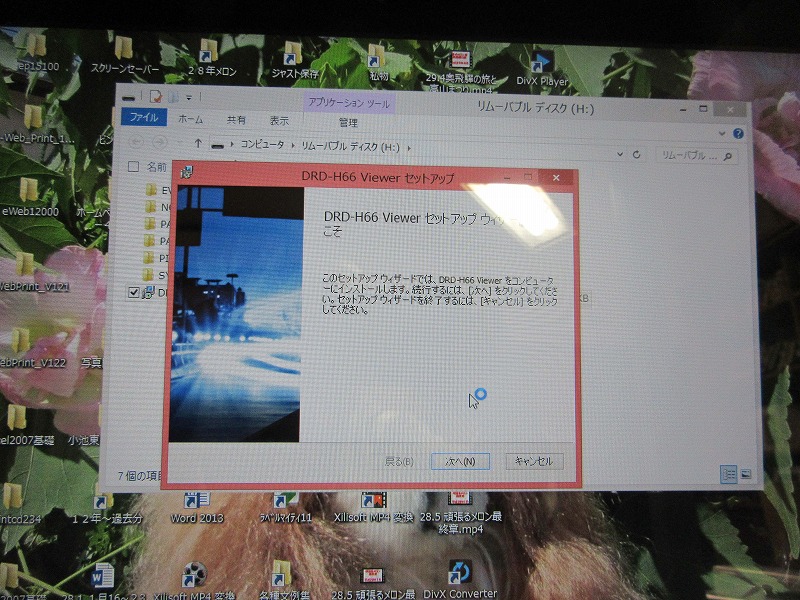Image resolution: width=800 pixels, height=600 pixels.
Task: Switch Explorer to details view
Action: coord(729,474)
